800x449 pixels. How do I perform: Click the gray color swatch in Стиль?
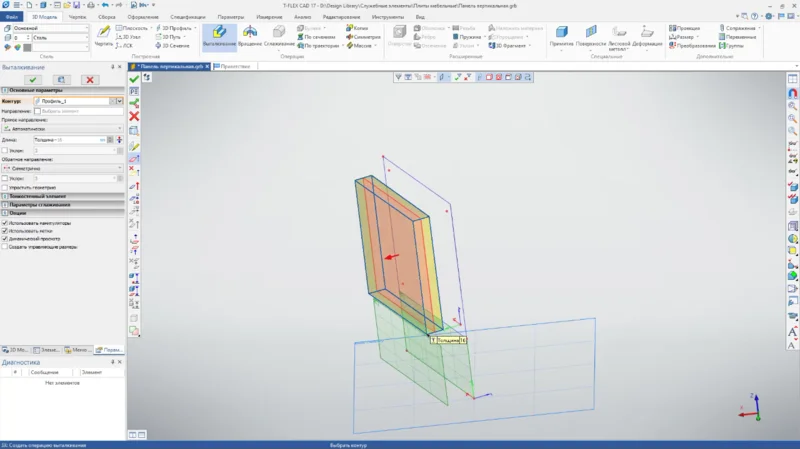tap(27, 46)
